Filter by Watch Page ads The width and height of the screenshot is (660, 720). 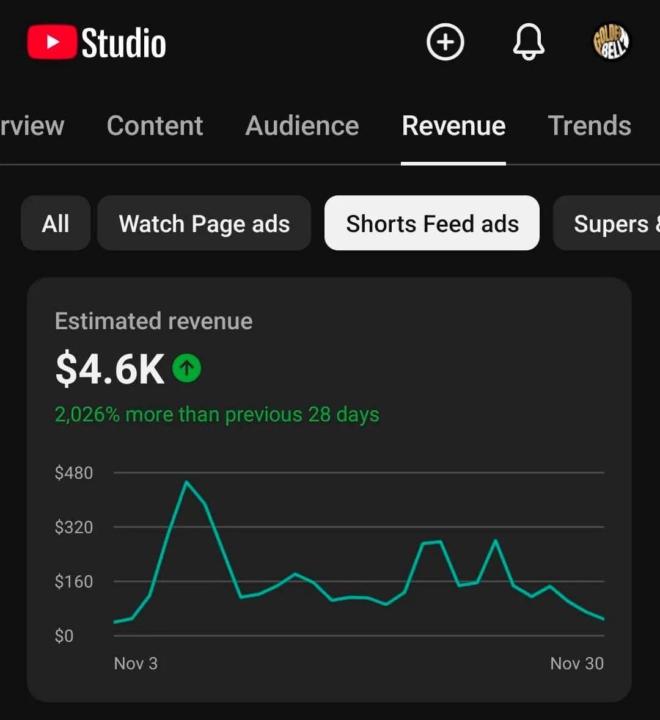(204, 223)
